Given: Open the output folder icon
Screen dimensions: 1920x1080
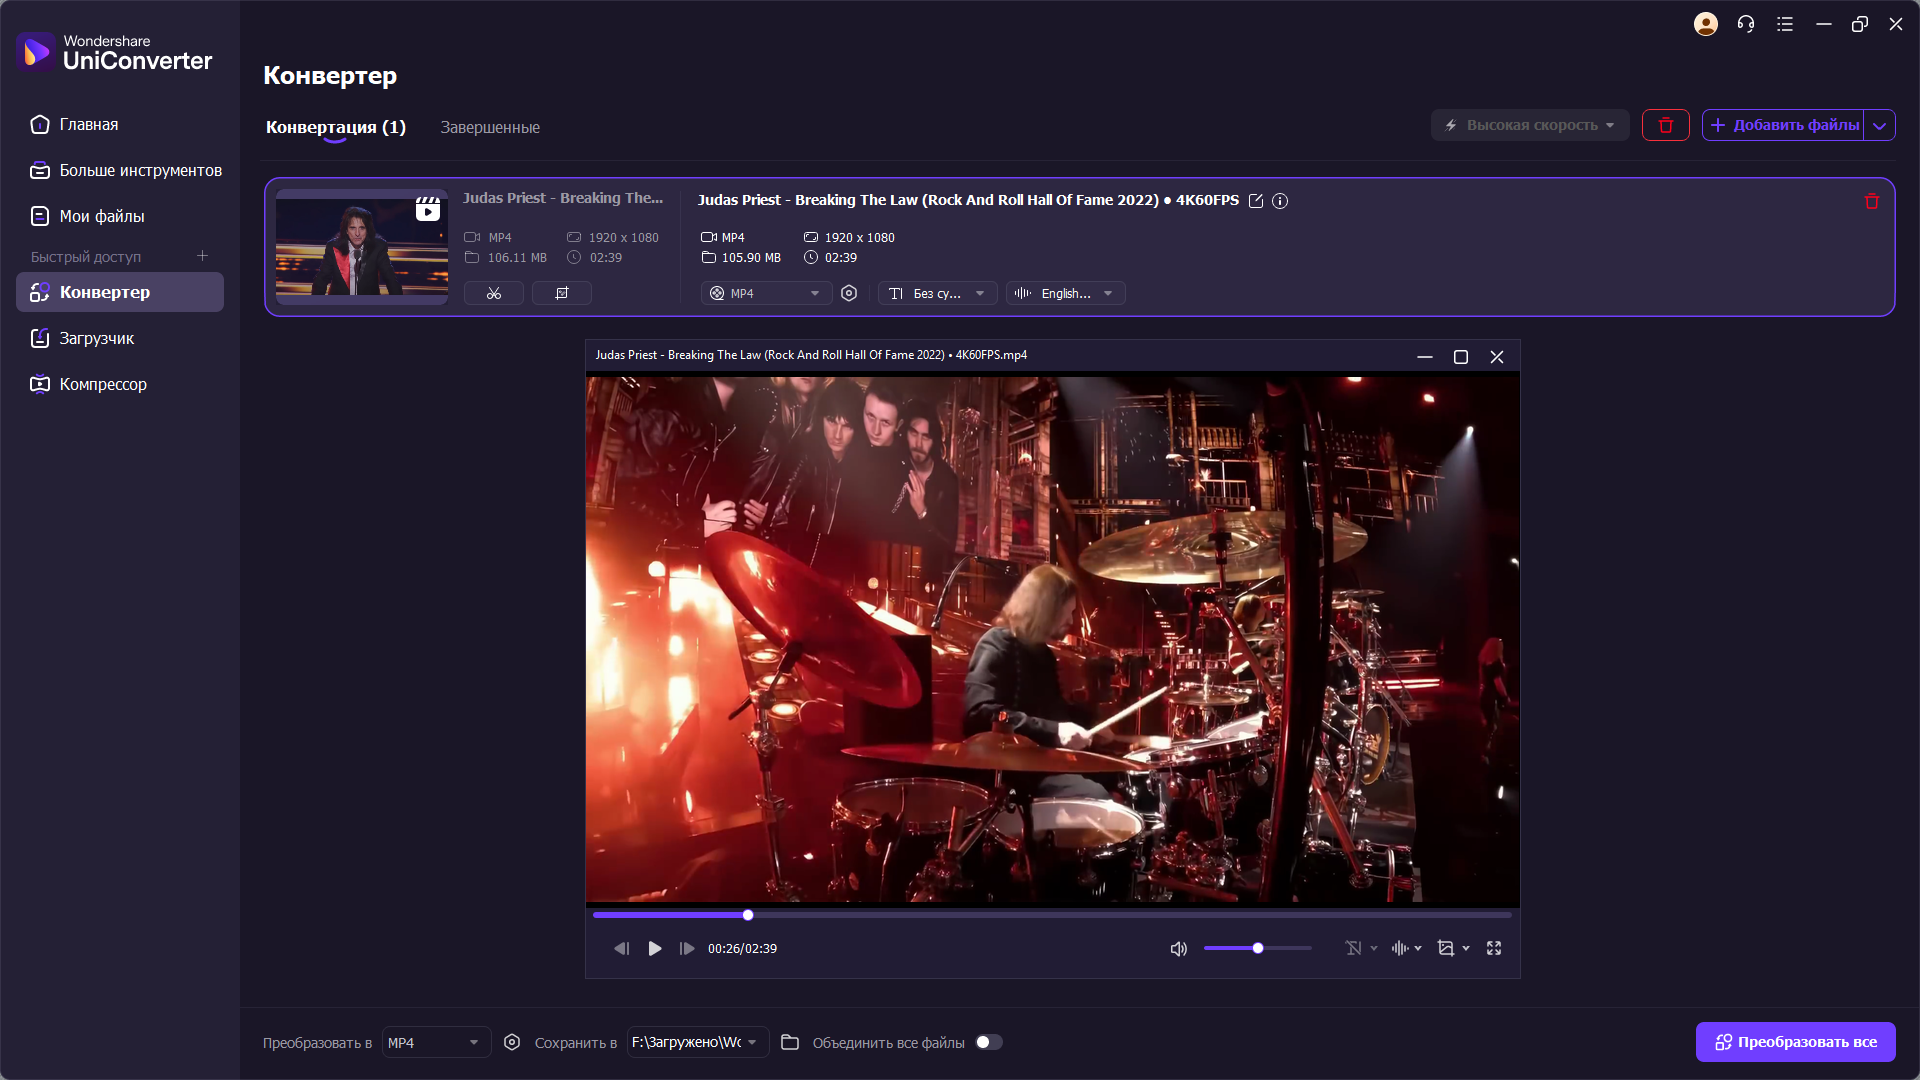Looking at the screenshot, I should tap(790, 1042).
